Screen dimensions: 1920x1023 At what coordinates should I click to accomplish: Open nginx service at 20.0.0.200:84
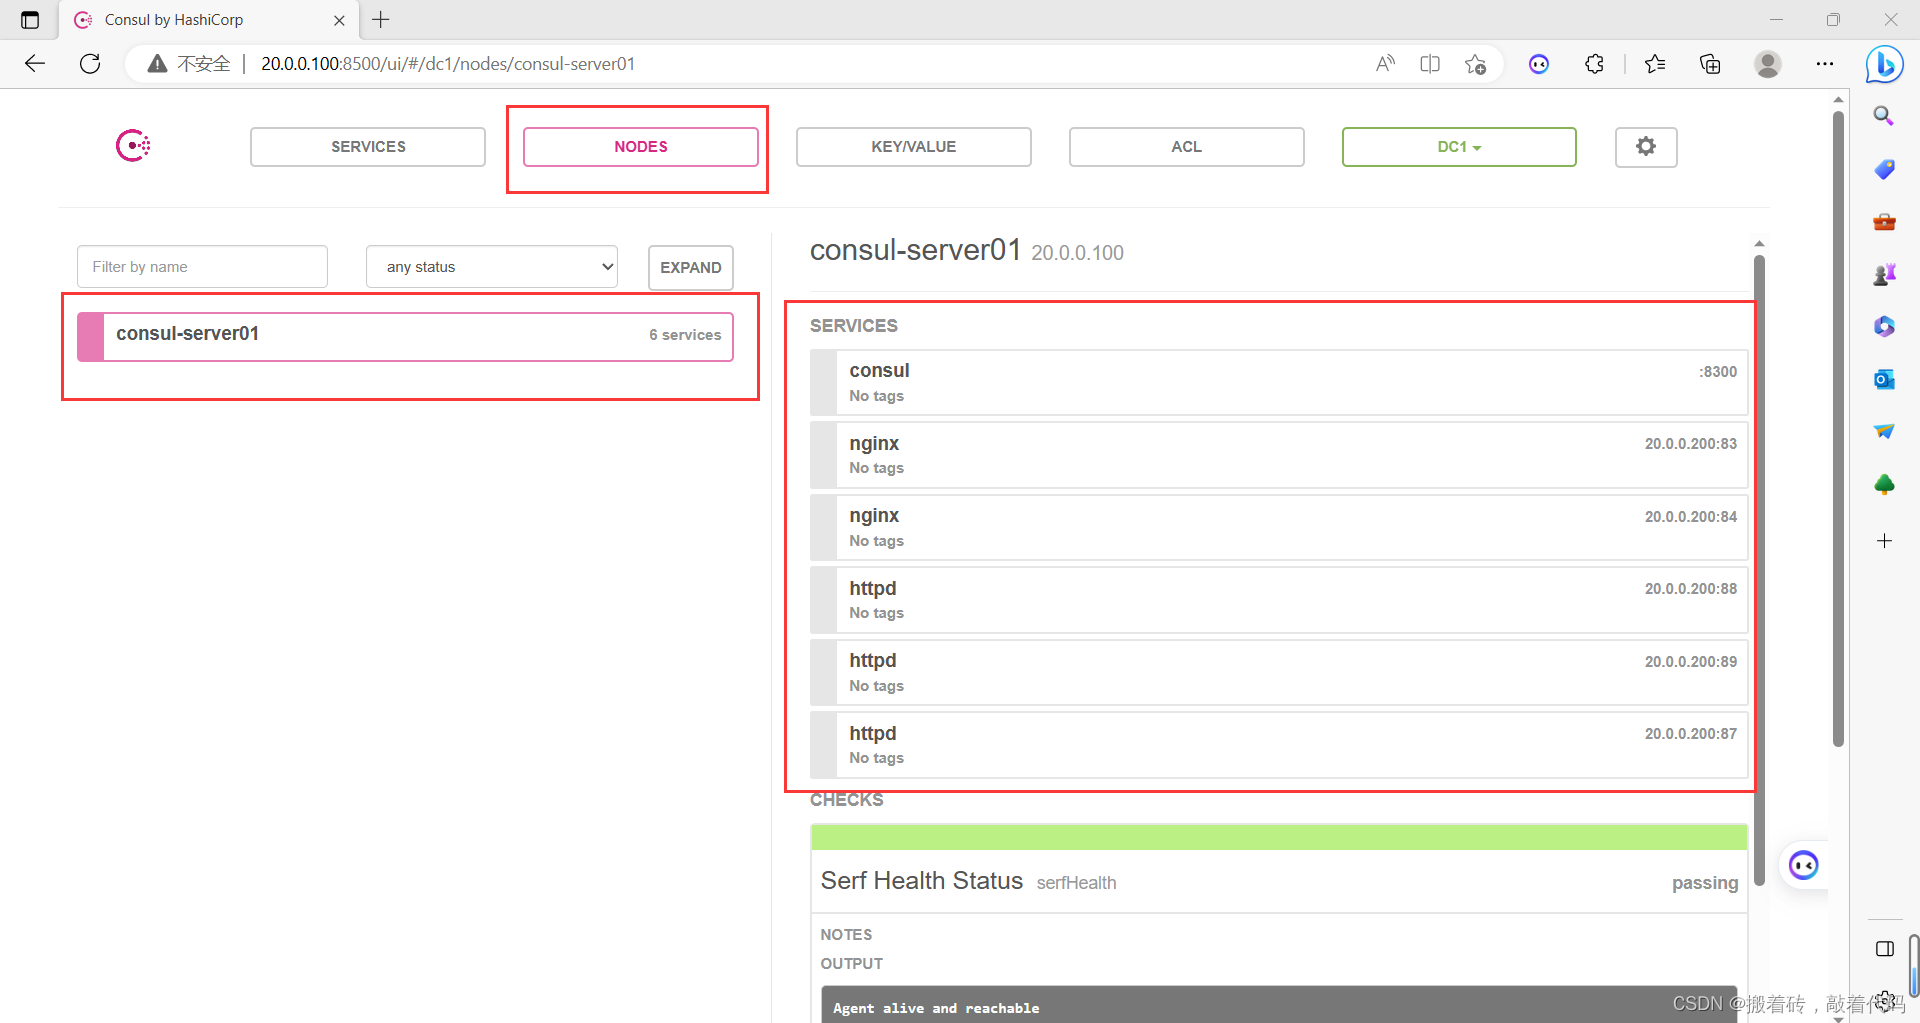click(x=1279, y=528)
